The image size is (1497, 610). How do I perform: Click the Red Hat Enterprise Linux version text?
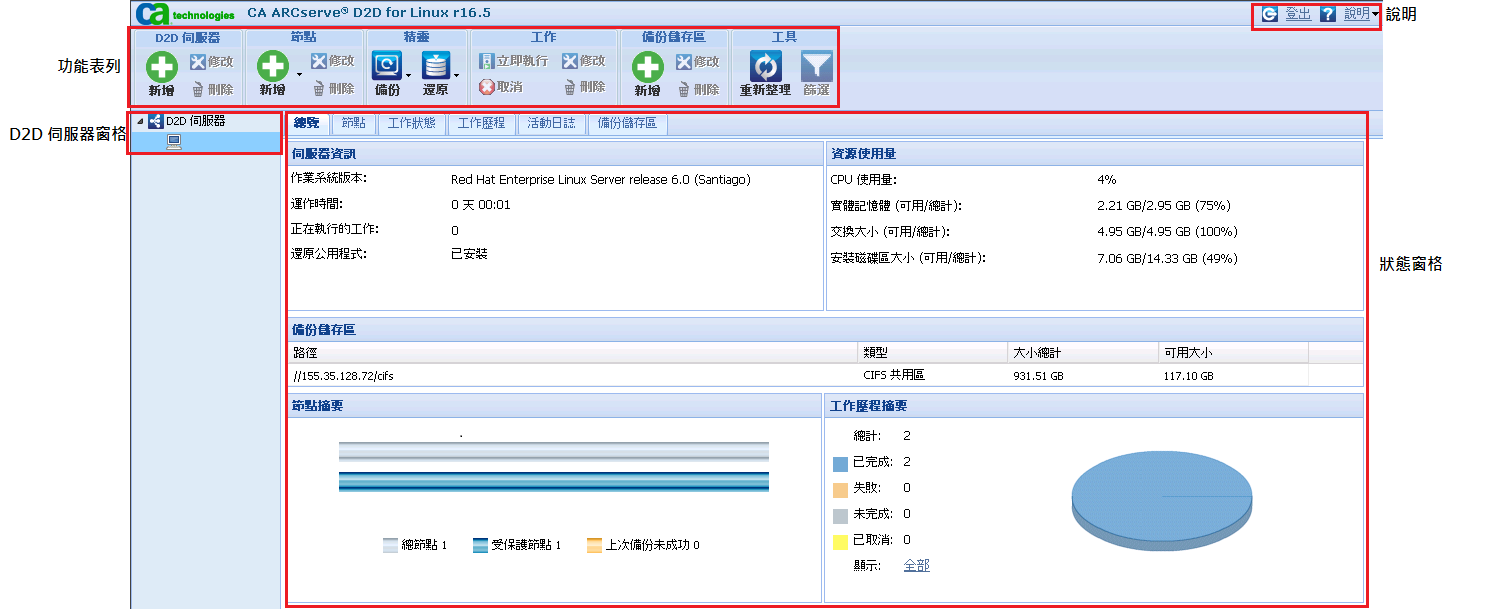tap(600, 180)
